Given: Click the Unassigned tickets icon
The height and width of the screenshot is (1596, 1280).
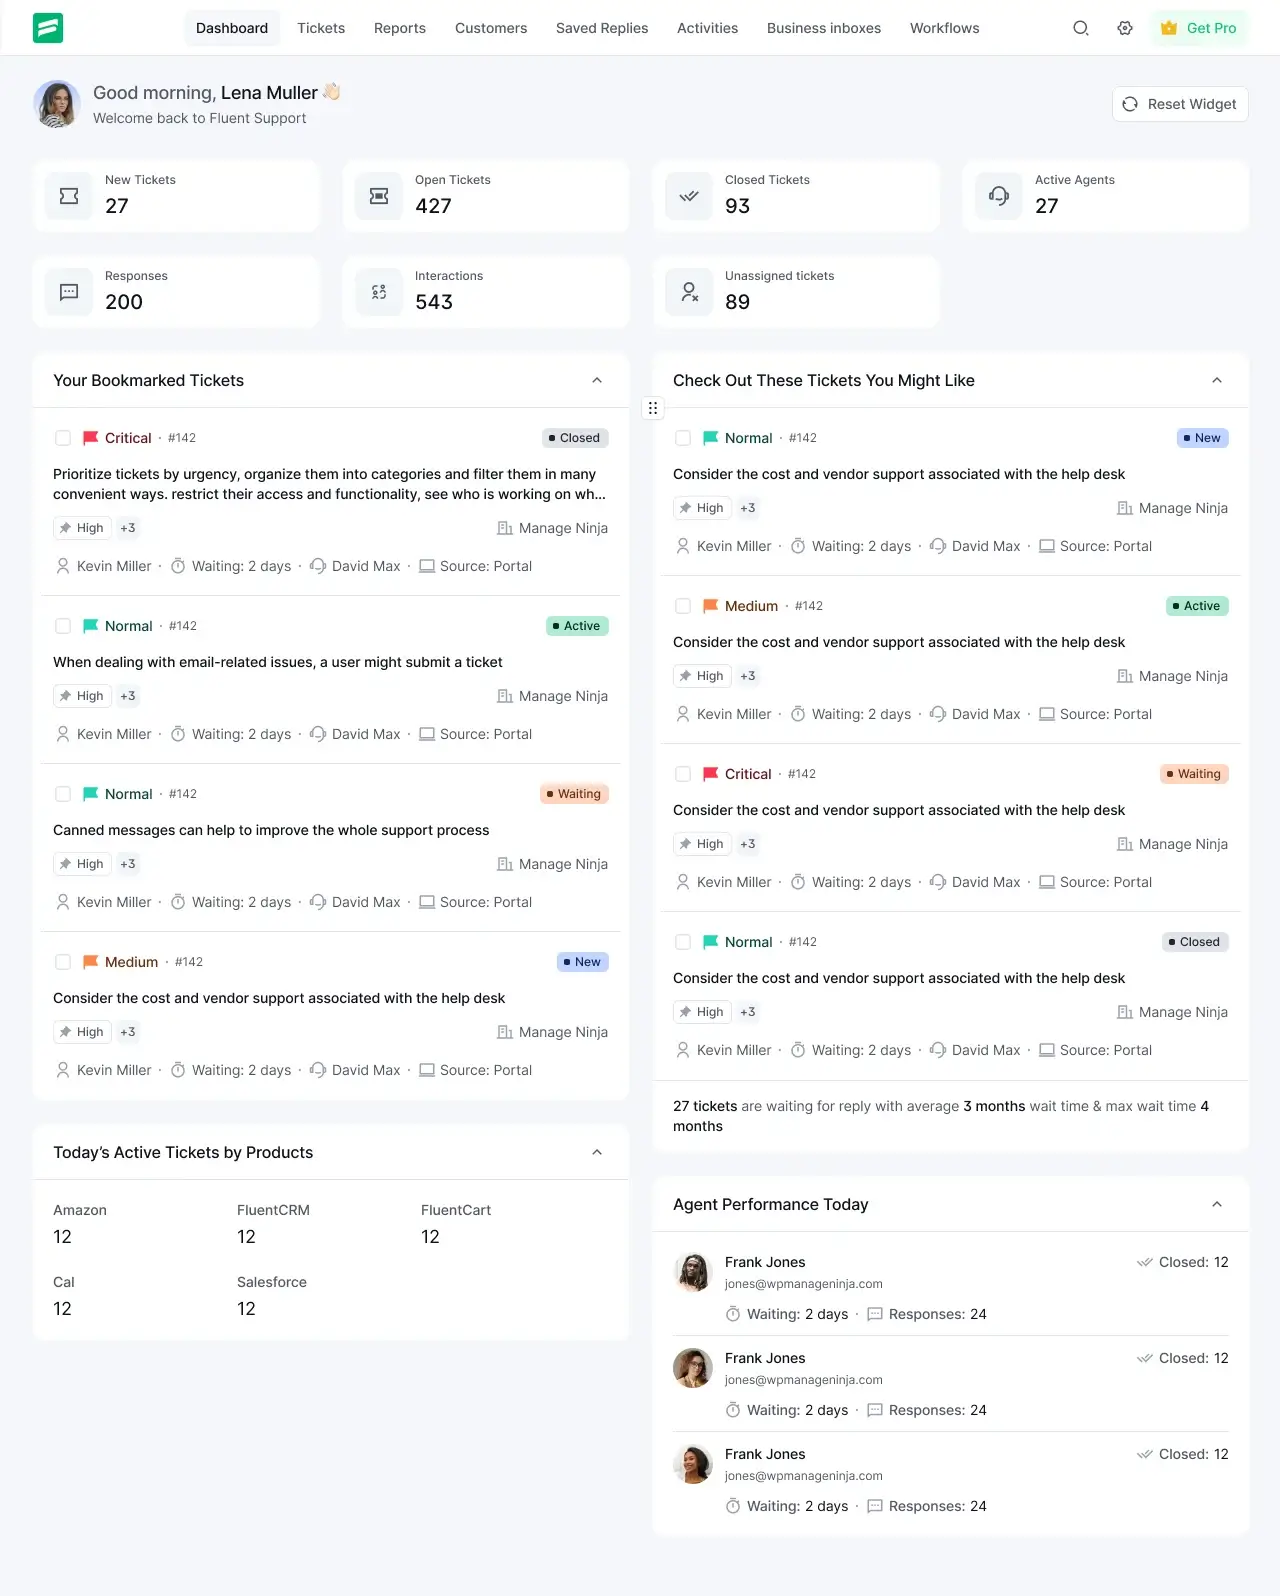Looking at the screenshot, I should click(x=688, y=292).
